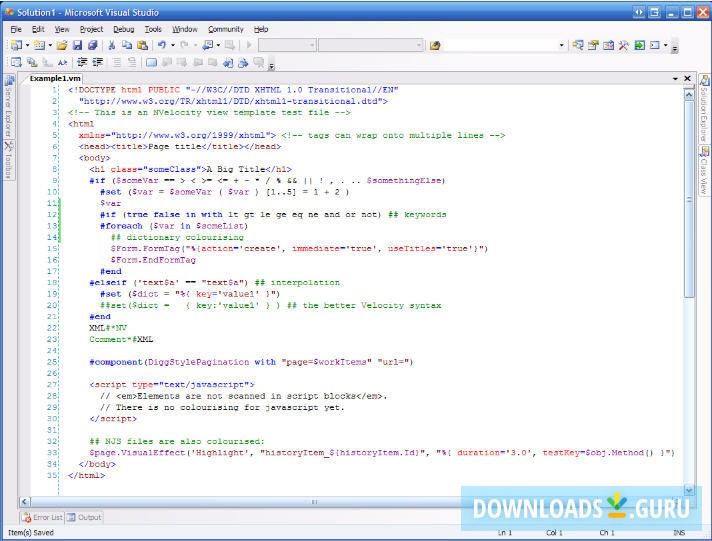712x541 pixels.
Task: Select the Example1.vm document tab
Action: click(x=54, y=78)
